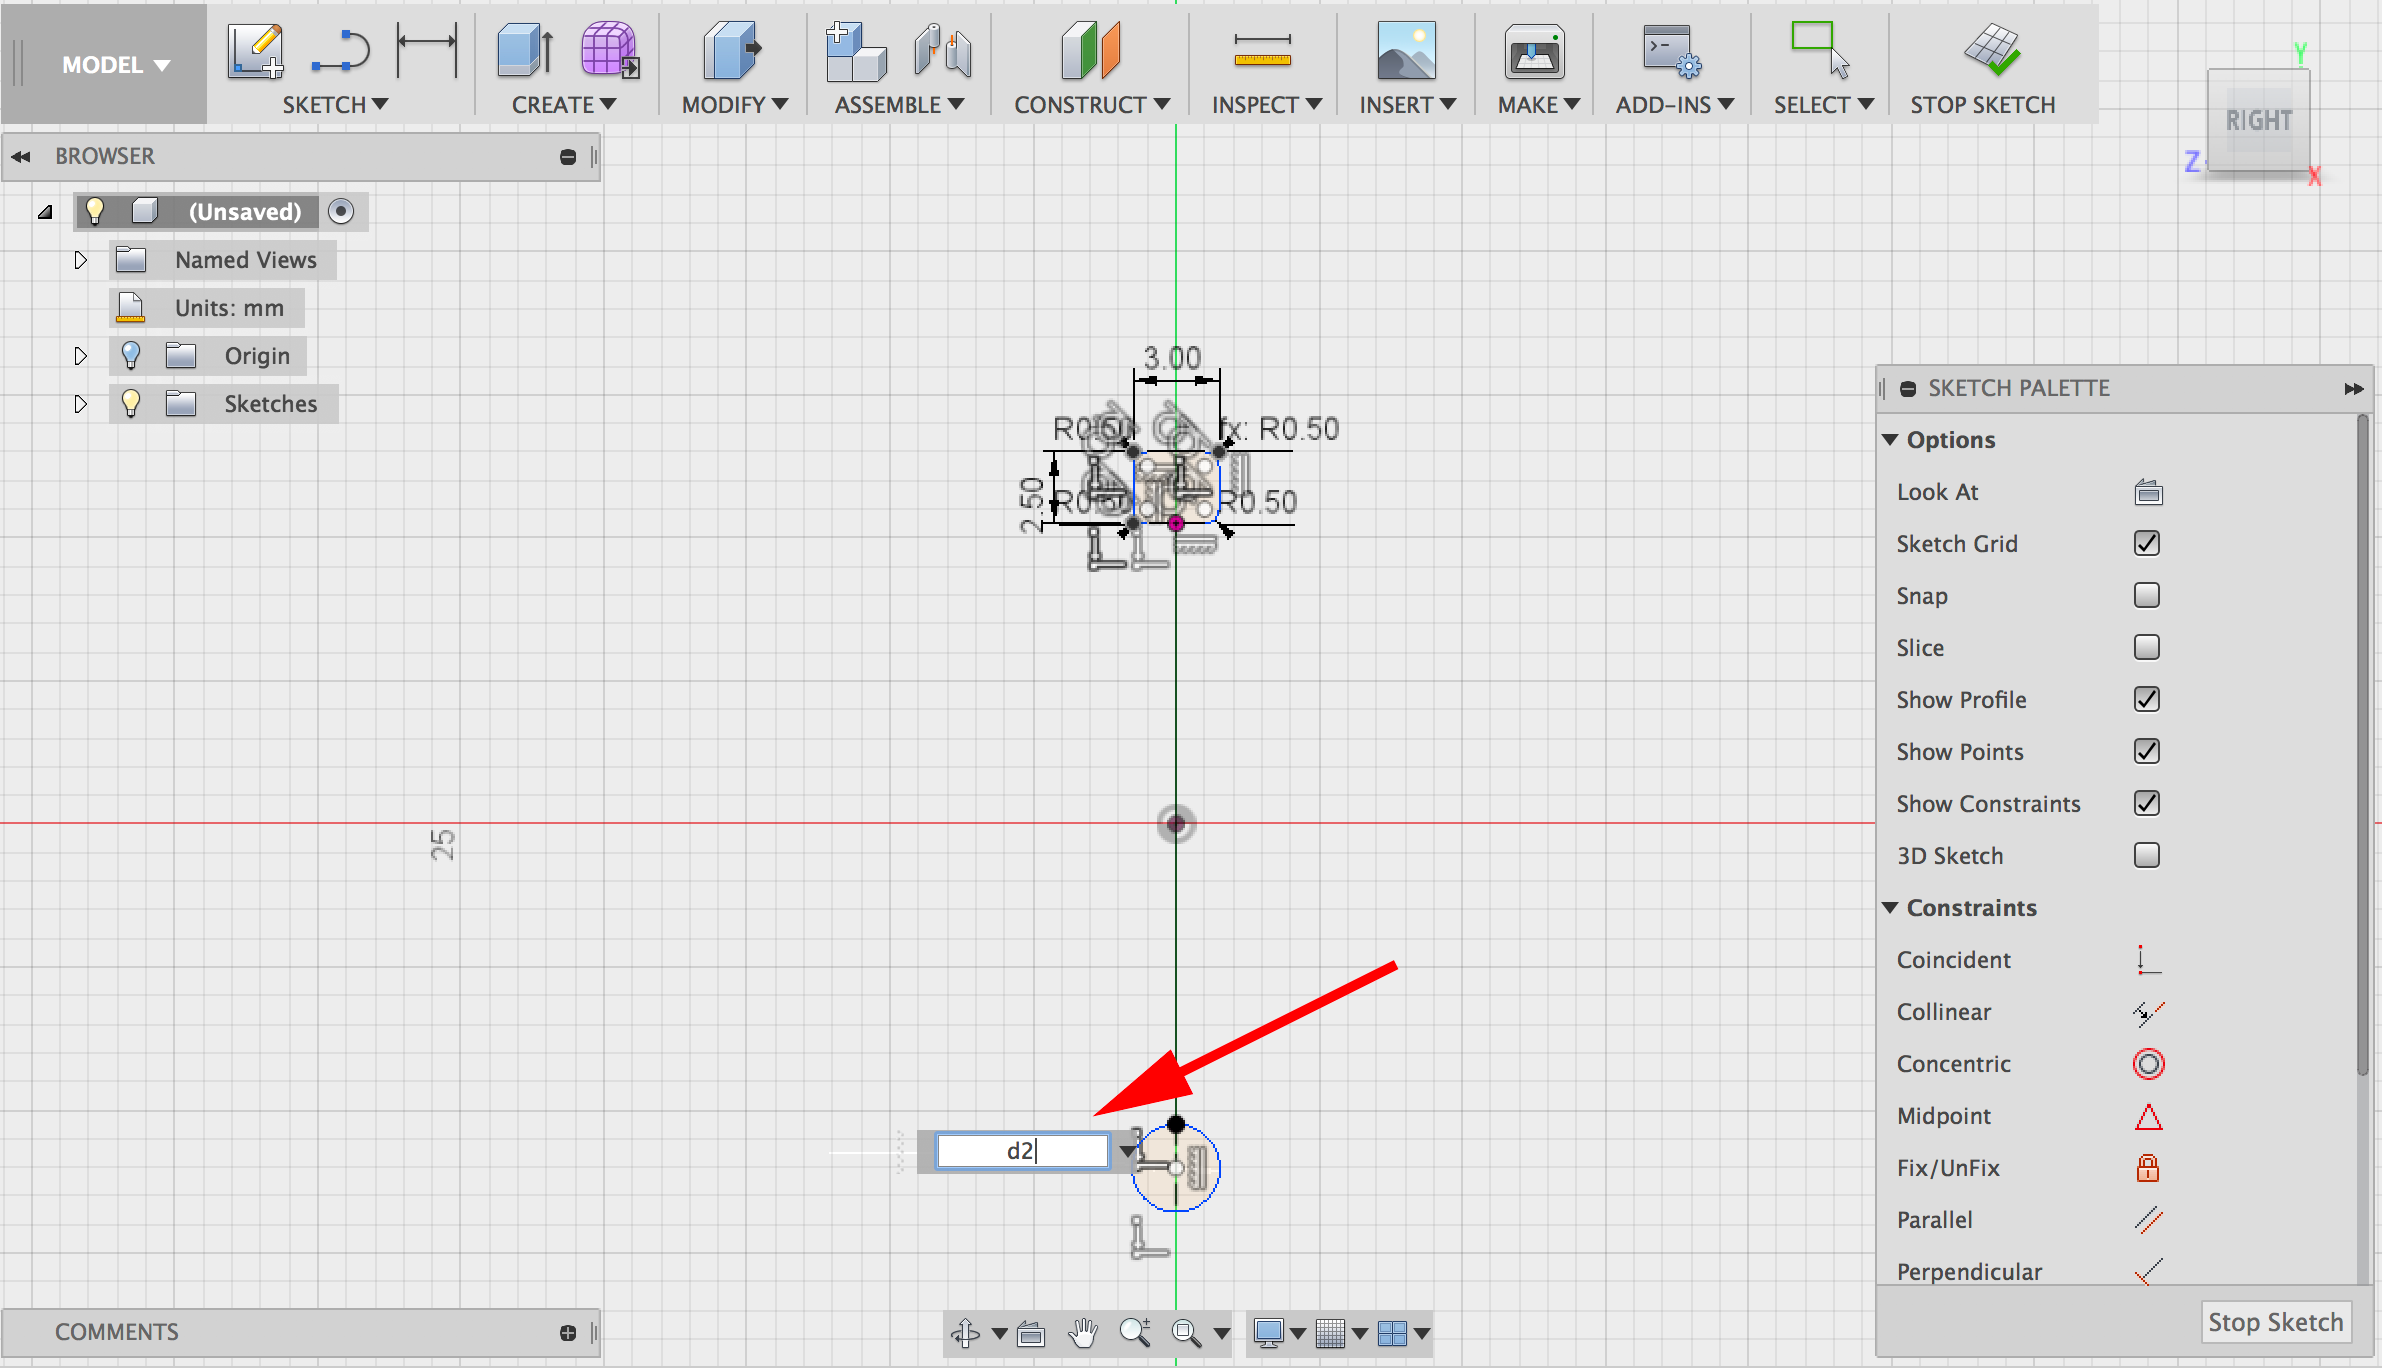Image resolution: width=2382 pixels, height=1368 pixels.
Task: Open the dimension field dropdown arrow
Action: click(1127, 1151)
